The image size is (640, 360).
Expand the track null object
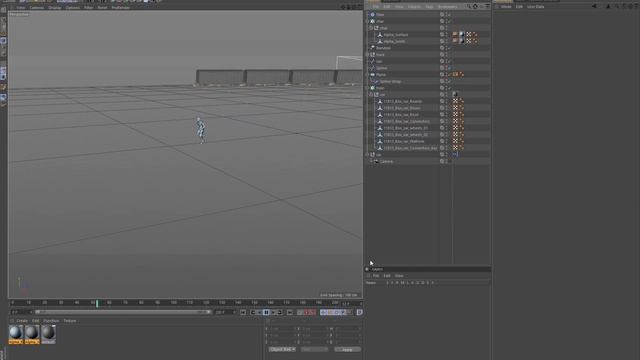coord(367,55)
